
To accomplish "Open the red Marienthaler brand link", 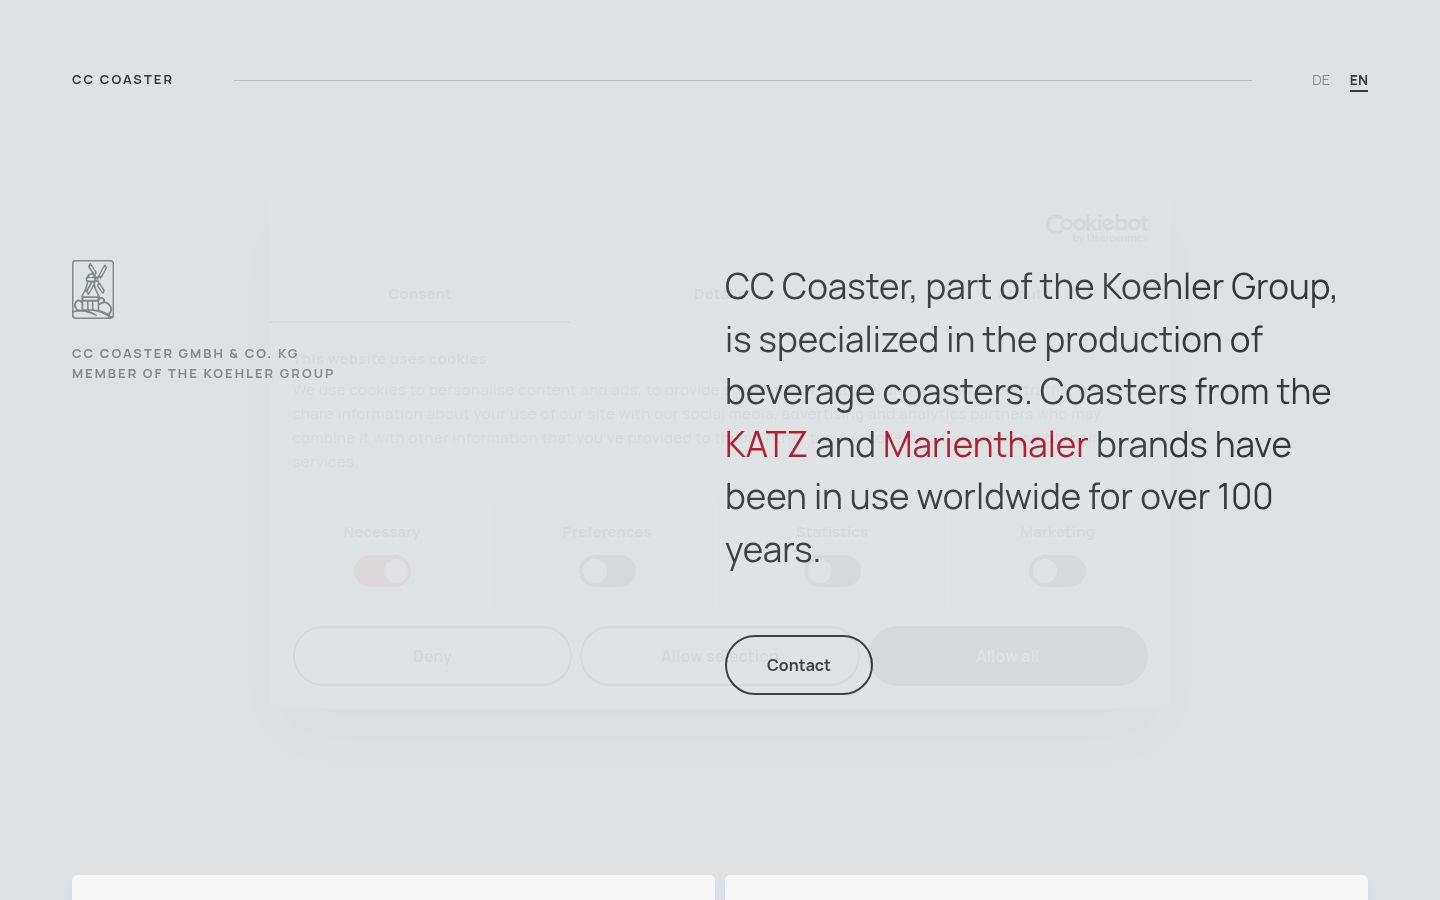I will coord(985,444).
